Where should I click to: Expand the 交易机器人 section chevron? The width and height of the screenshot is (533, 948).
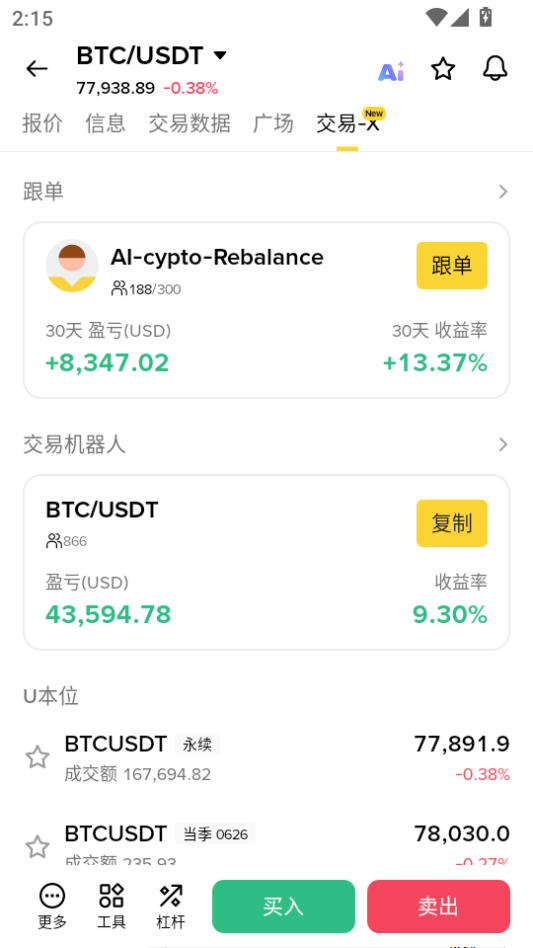coord(503,445)
